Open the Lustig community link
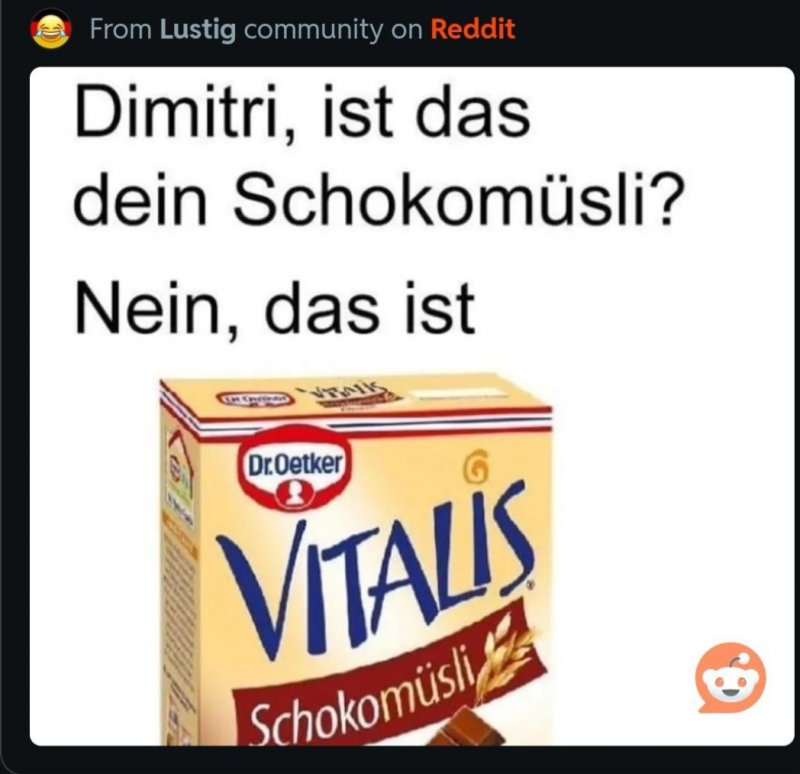Viewport: 800px width, 774px height. pos(198,30)
